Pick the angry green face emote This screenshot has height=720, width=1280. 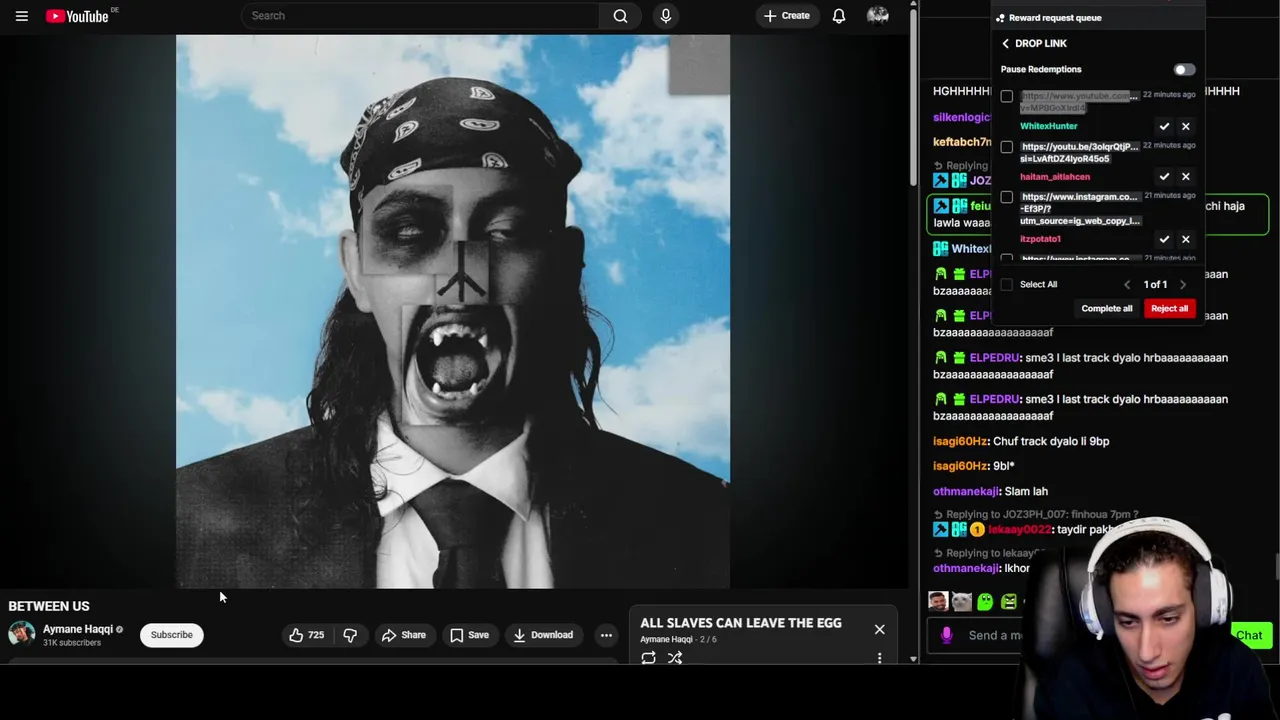pyautogui.click(x=1008, y=601)
